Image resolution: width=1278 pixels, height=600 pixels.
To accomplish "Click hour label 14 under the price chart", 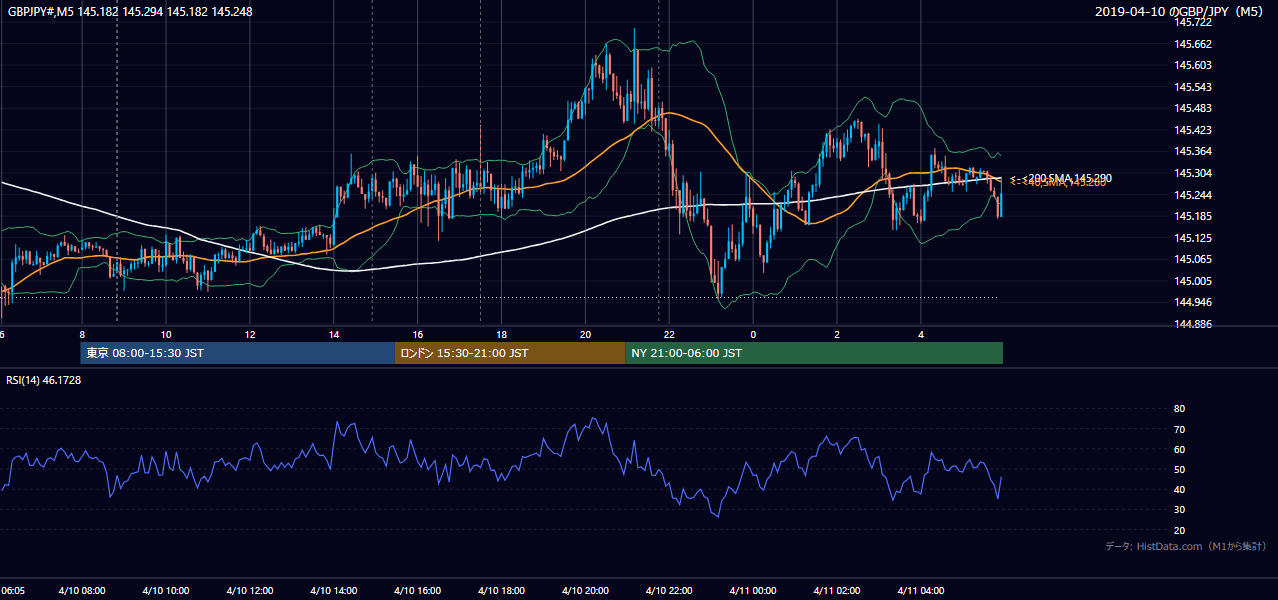I will point(334,334).
